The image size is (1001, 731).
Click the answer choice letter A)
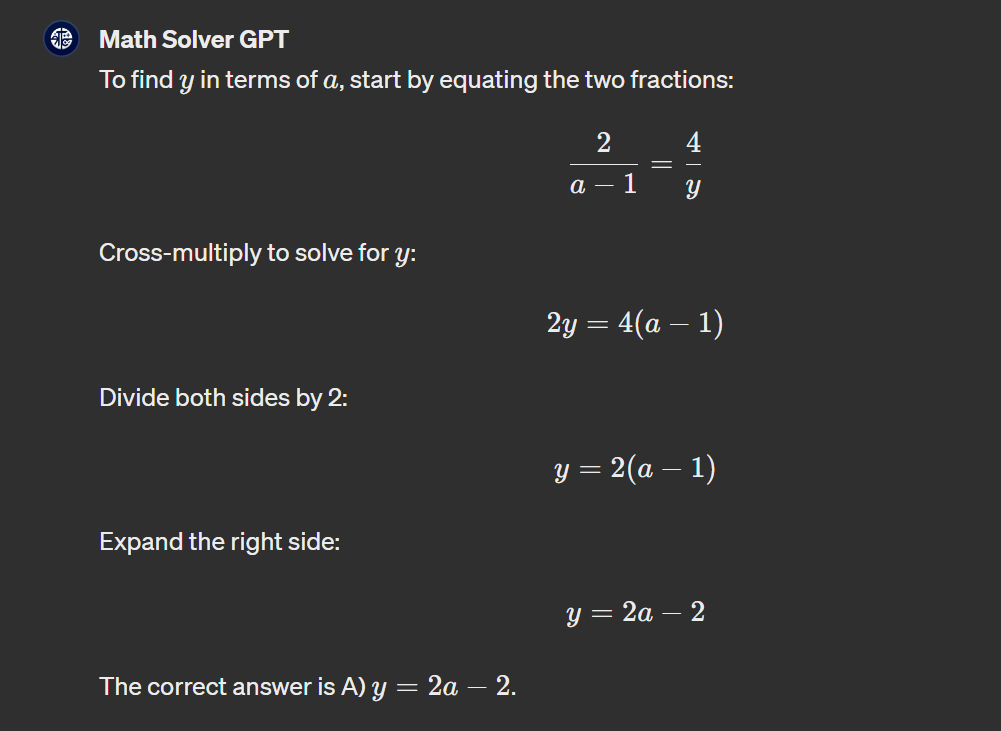(x=353, y=687)
